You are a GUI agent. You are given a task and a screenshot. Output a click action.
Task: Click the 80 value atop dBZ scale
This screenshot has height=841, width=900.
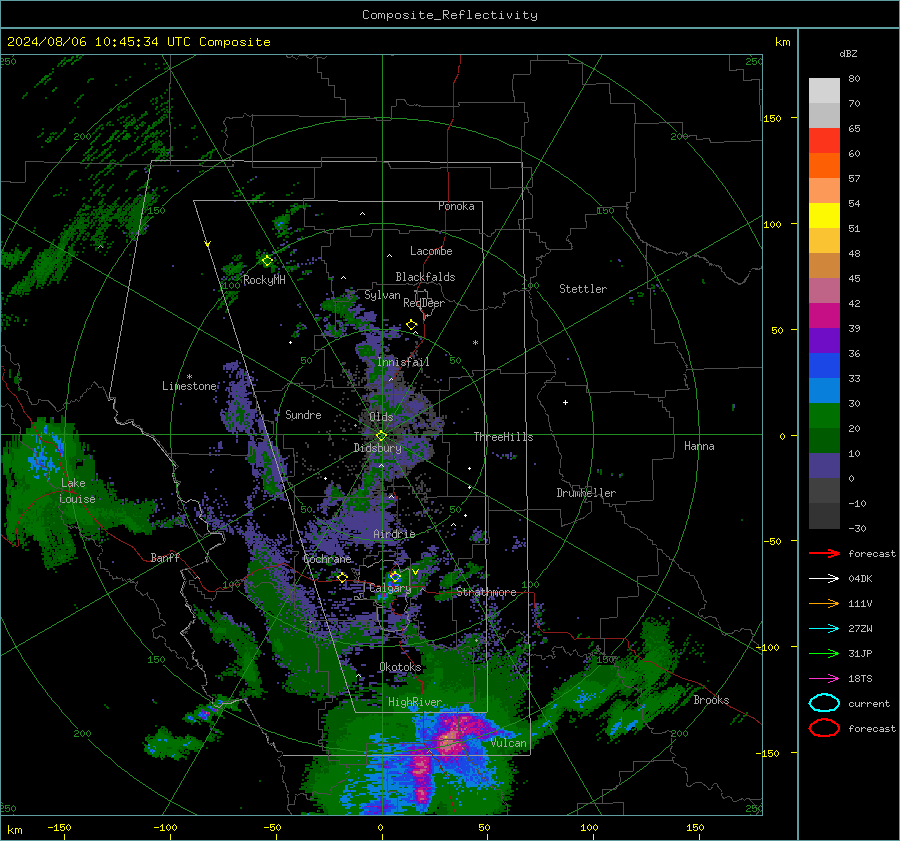click(854, 79)
